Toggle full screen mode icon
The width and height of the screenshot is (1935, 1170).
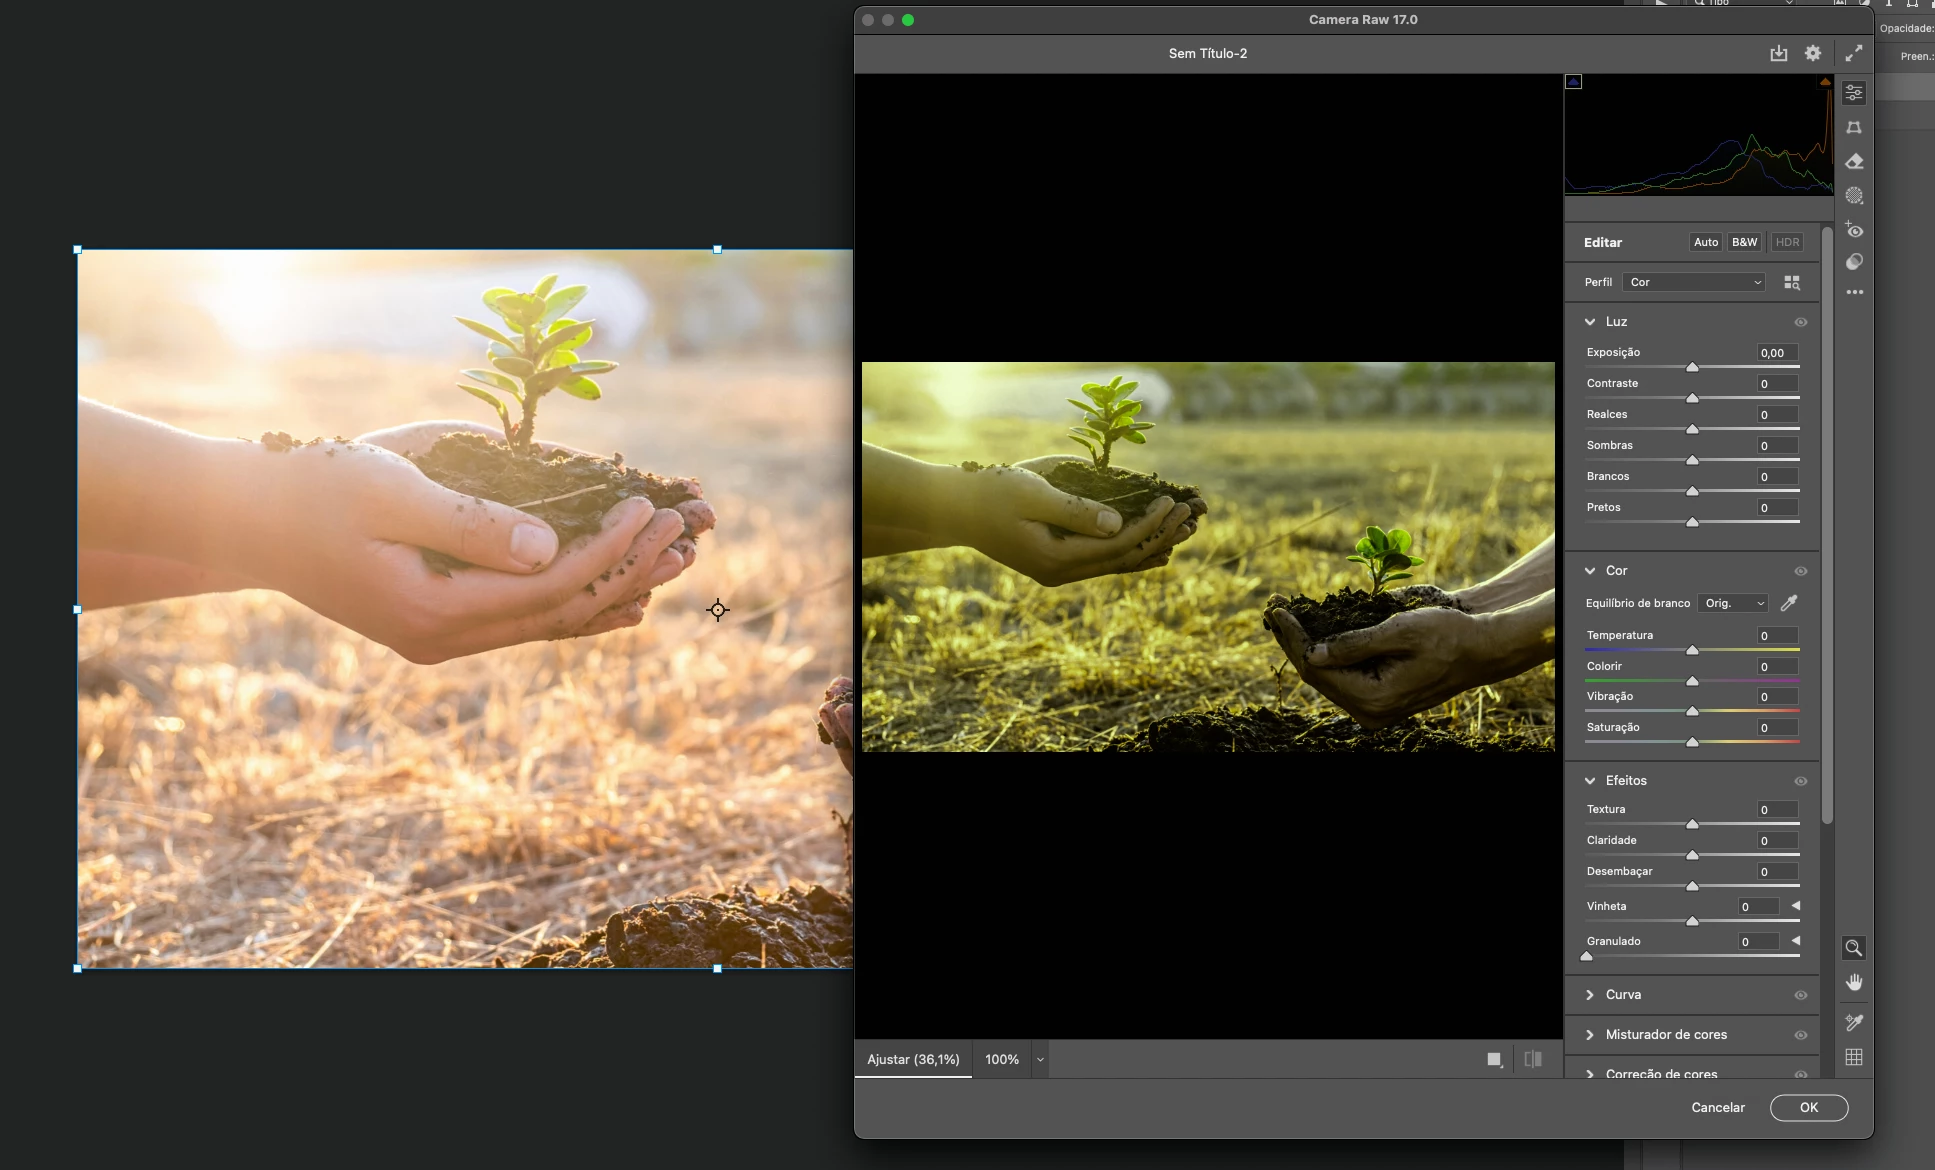tap(1854, 53)
